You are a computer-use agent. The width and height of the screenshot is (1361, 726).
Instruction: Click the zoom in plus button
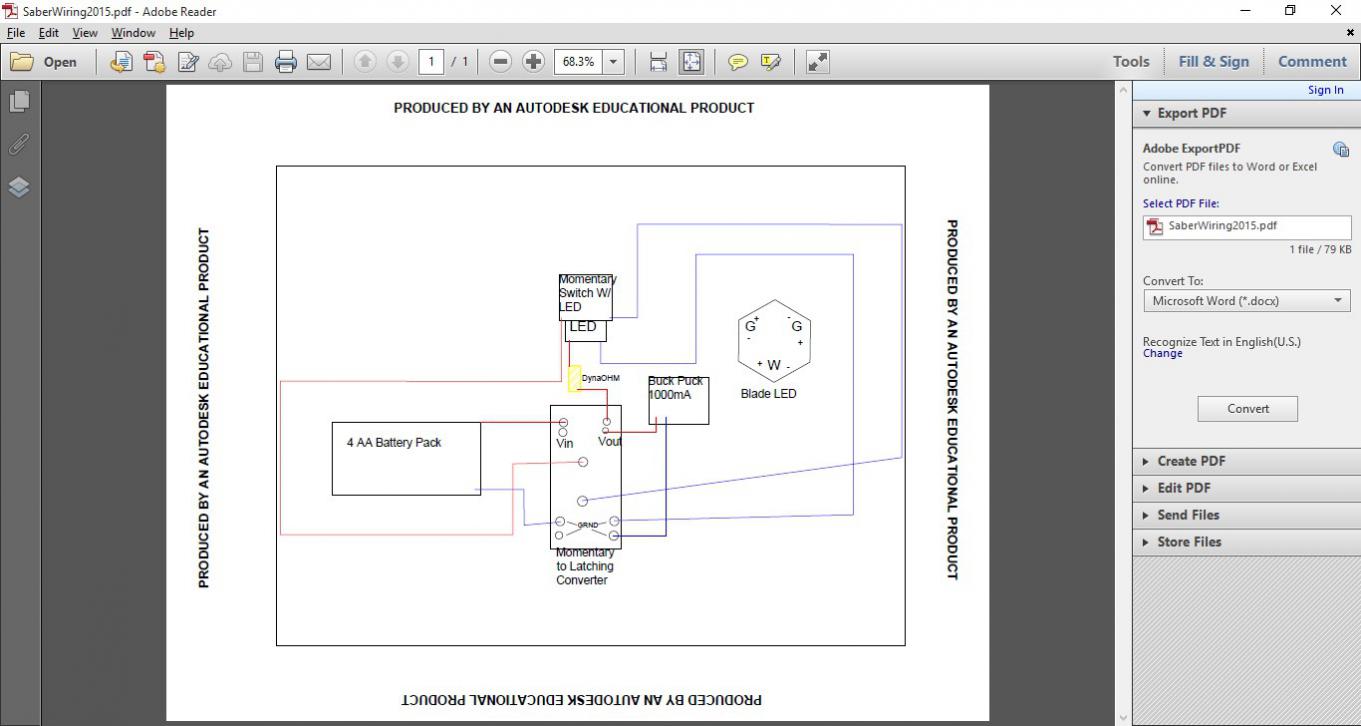[x=533, y=62]
